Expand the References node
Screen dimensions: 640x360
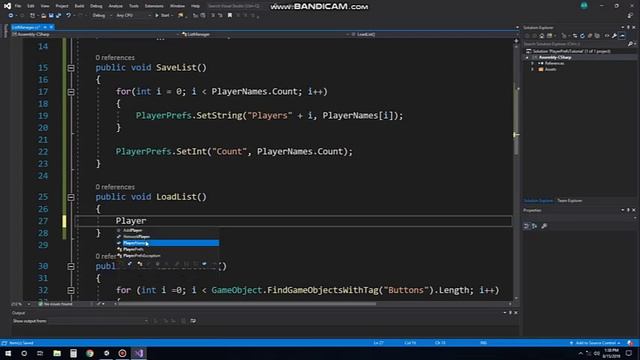pyautogui.click(x=532, y=64)
